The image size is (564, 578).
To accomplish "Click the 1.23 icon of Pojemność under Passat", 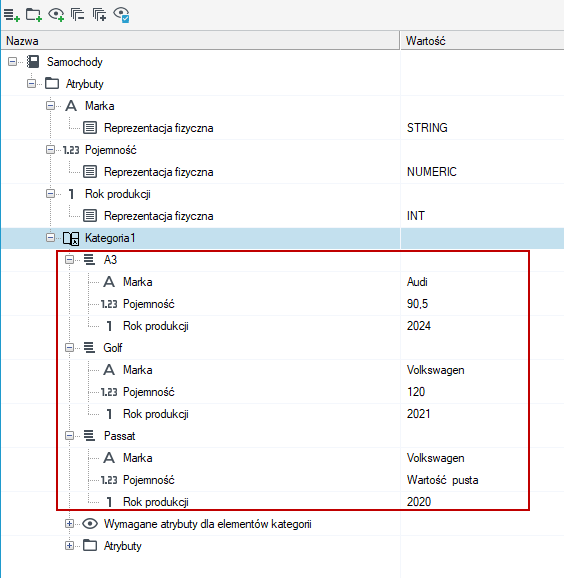I will point(109,480).
